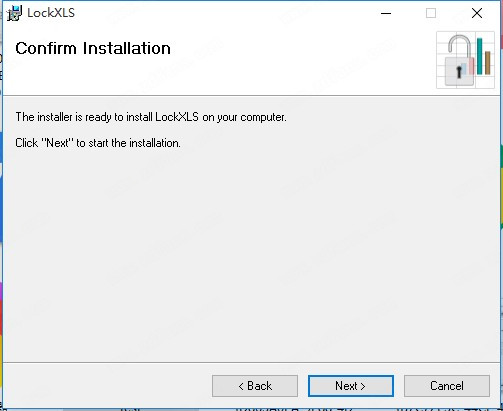Click the orange bar in the logo chart
The image size is (503, 411).
[487, 63]
